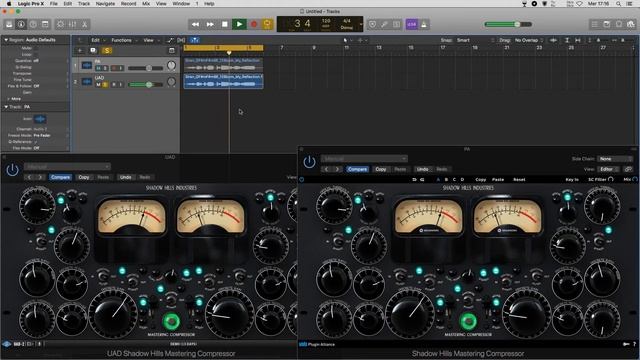Image resolution: width=640 pixels, height=360 pixels.
Task: Show the Global Tracks button
Action: [172, 51]
